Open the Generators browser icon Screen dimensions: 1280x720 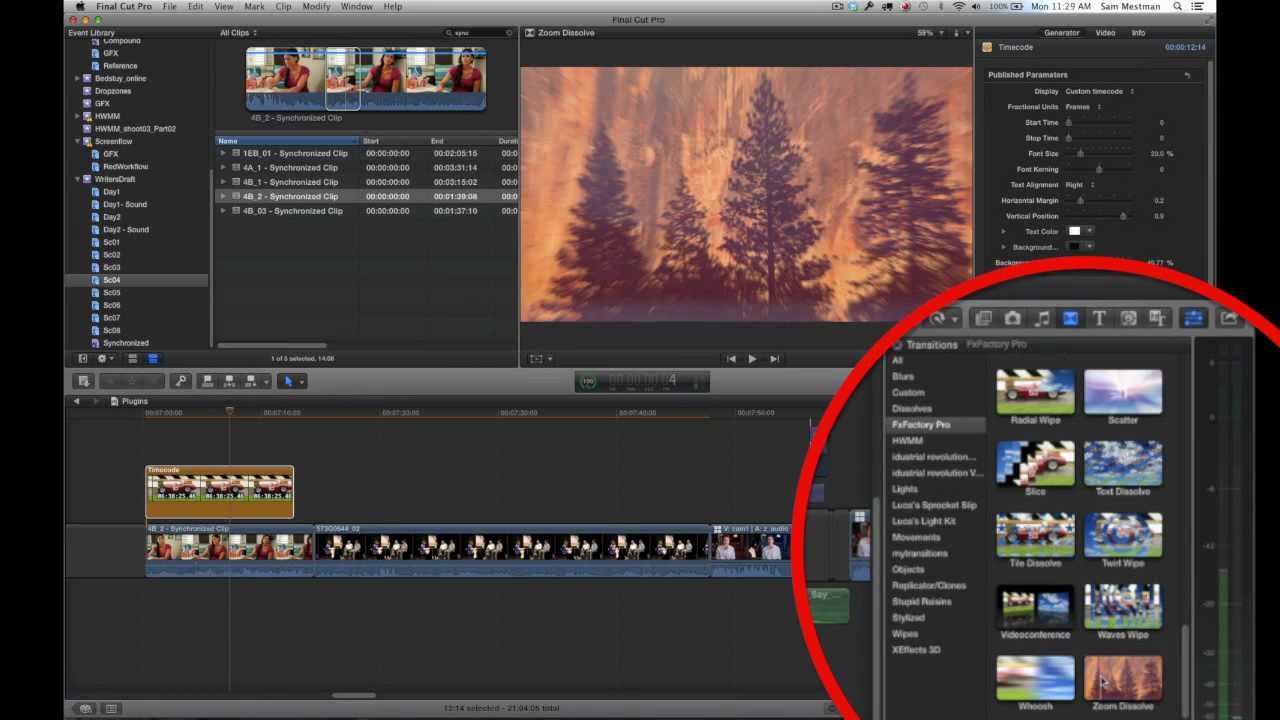[x=1128, y=318]
